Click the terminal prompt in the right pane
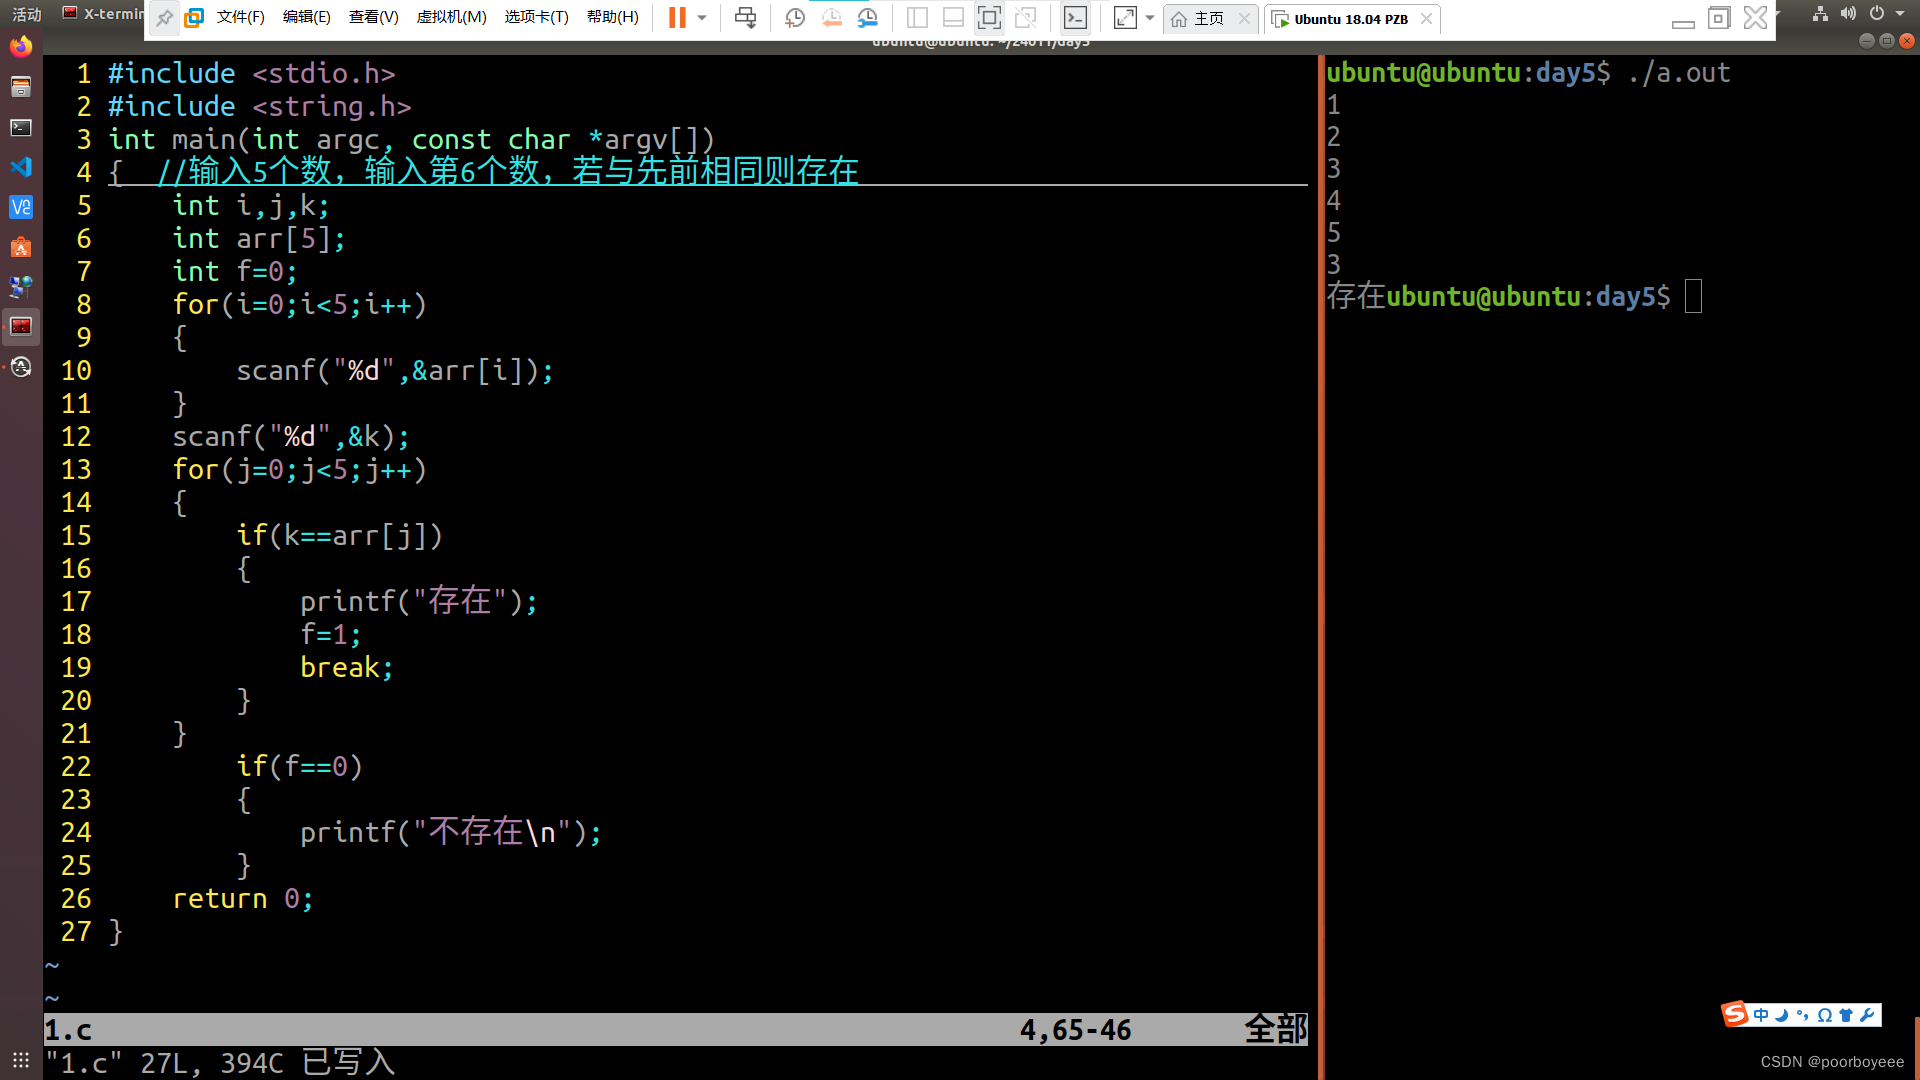Screen dimensions: 1920x1080 (x=1692, y=296)
